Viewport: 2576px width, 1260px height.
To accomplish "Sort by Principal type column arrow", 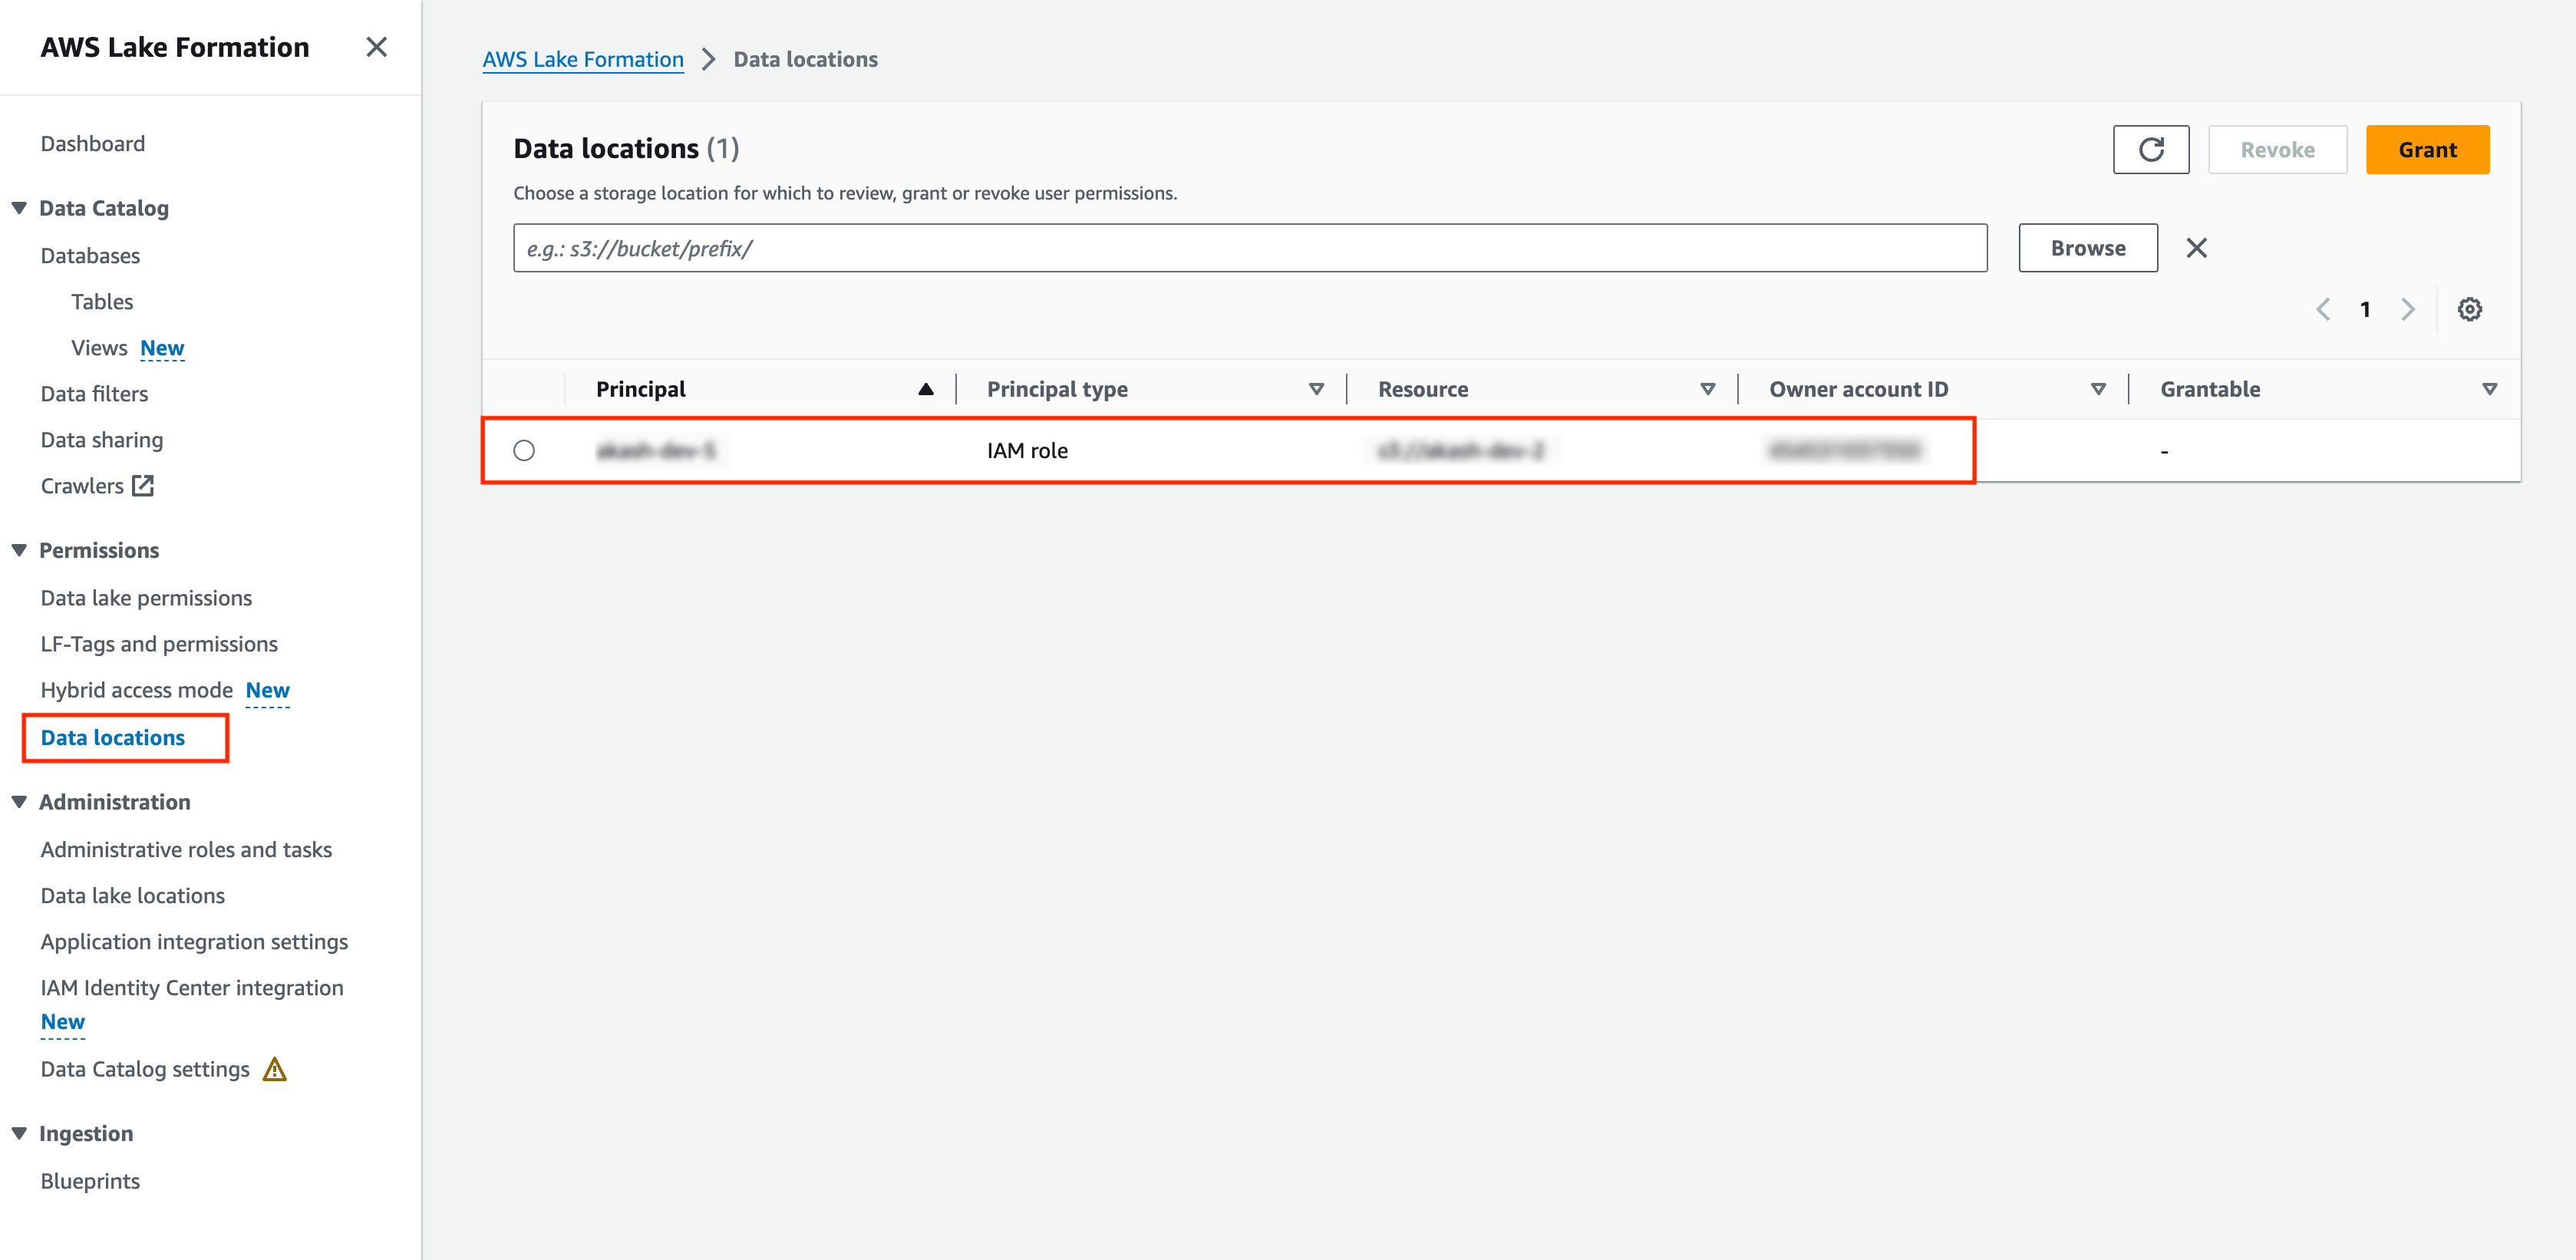I will (x=1316, y=389).
